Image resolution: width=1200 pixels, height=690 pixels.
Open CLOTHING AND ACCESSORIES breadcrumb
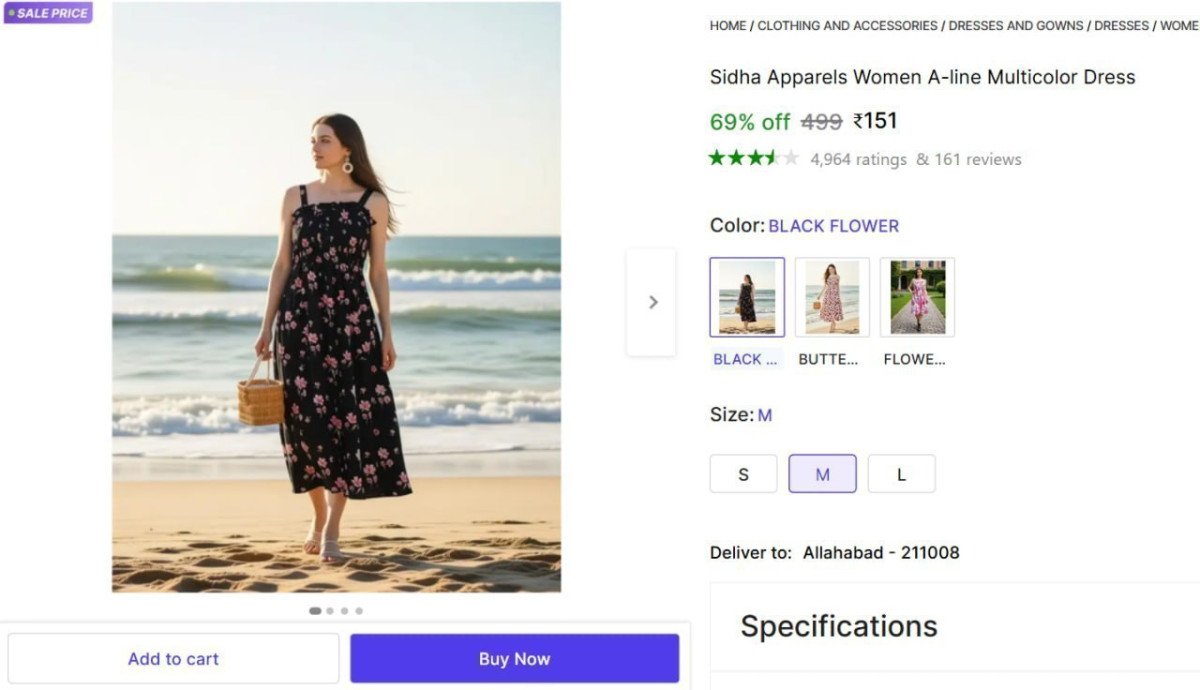848,25
